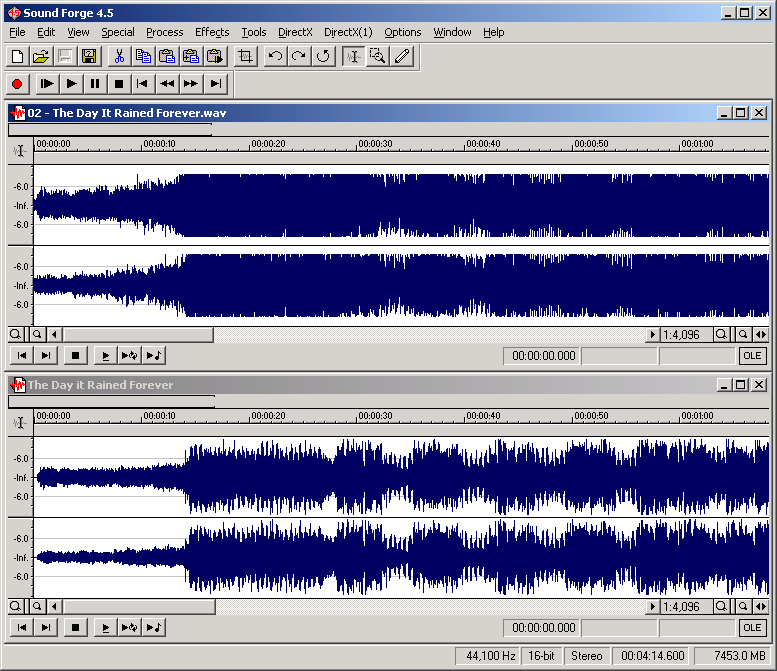Viewport: 777px width, 671px height.
Task: Click position field 00:00:00.000 in lower window
Action: click(544, 628)
